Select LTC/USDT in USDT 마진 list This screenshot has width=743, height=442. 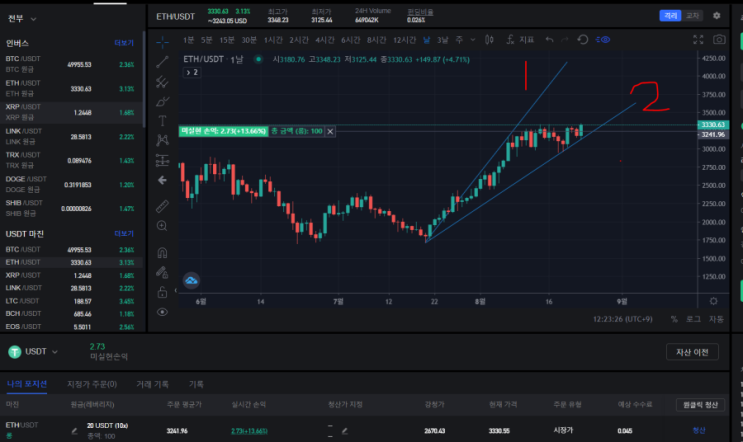pyautogui.click(x=71, y=301)
